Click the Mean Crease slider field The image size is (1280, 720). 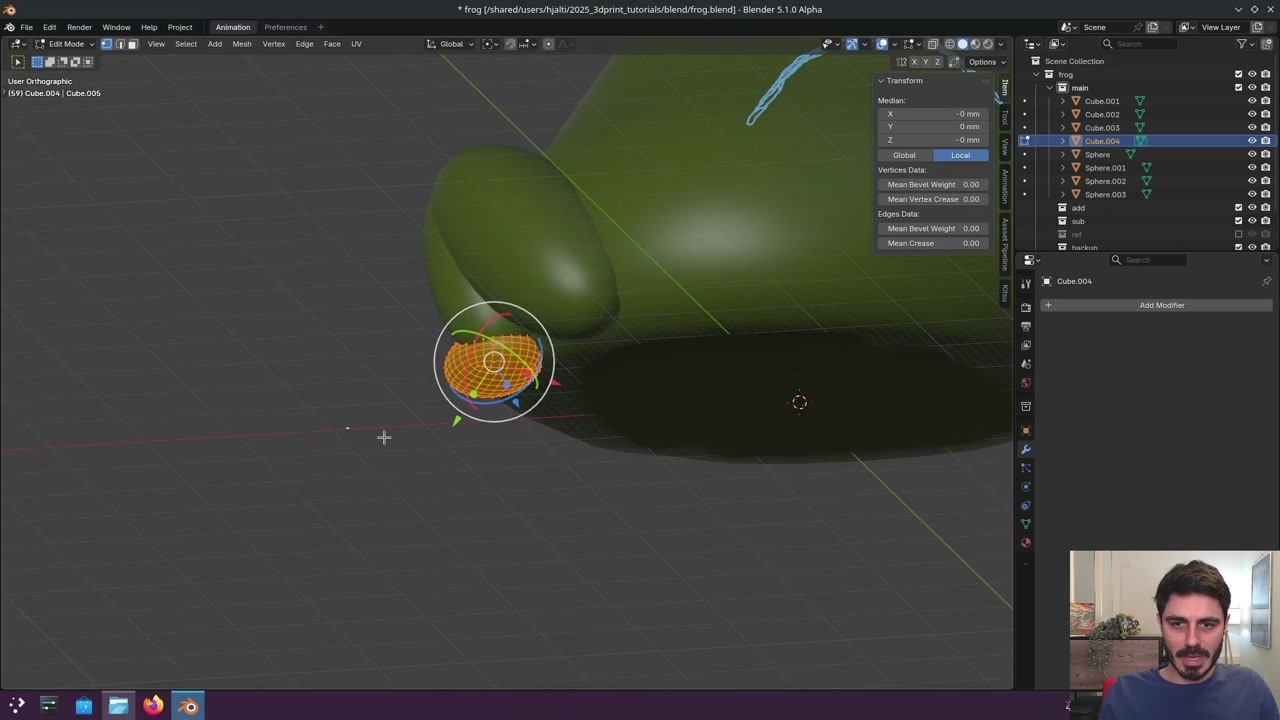(933, 243)
